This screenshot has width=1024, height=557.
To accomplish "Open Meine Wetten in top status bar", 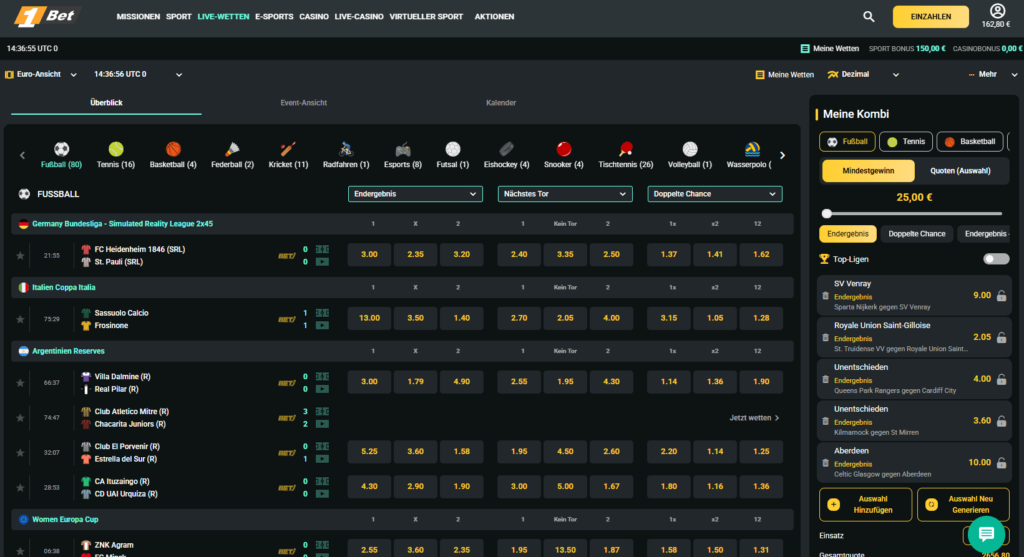I will (829, 48).
